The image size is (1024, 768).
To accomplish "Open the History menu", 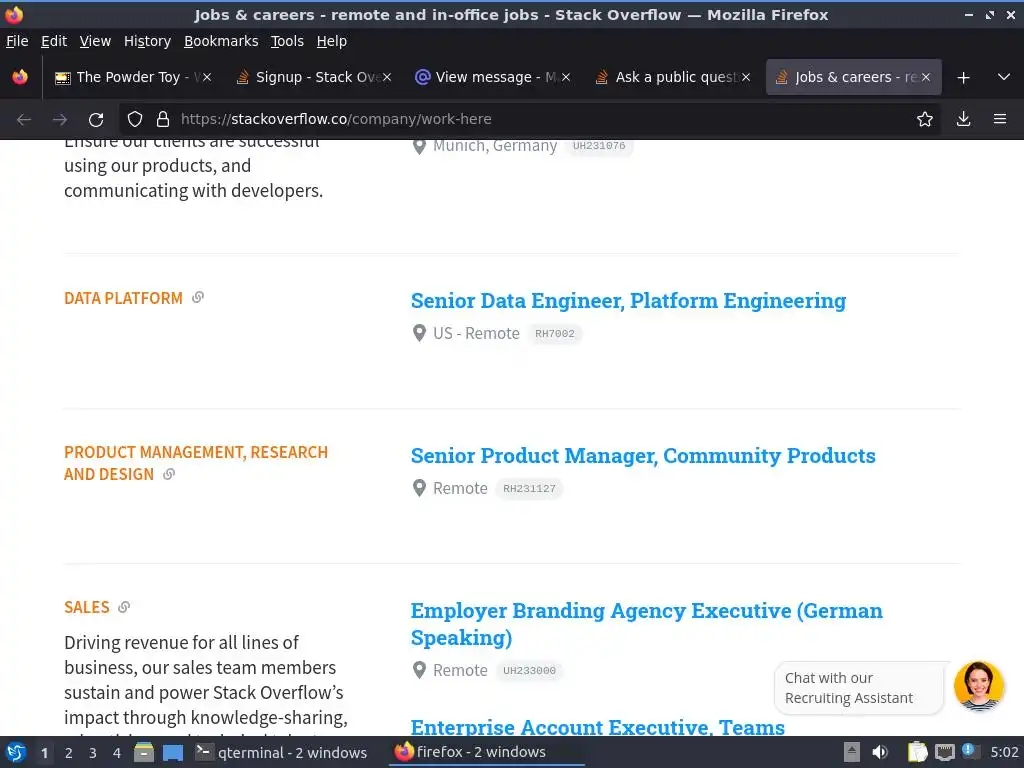I will coord(147,41).
